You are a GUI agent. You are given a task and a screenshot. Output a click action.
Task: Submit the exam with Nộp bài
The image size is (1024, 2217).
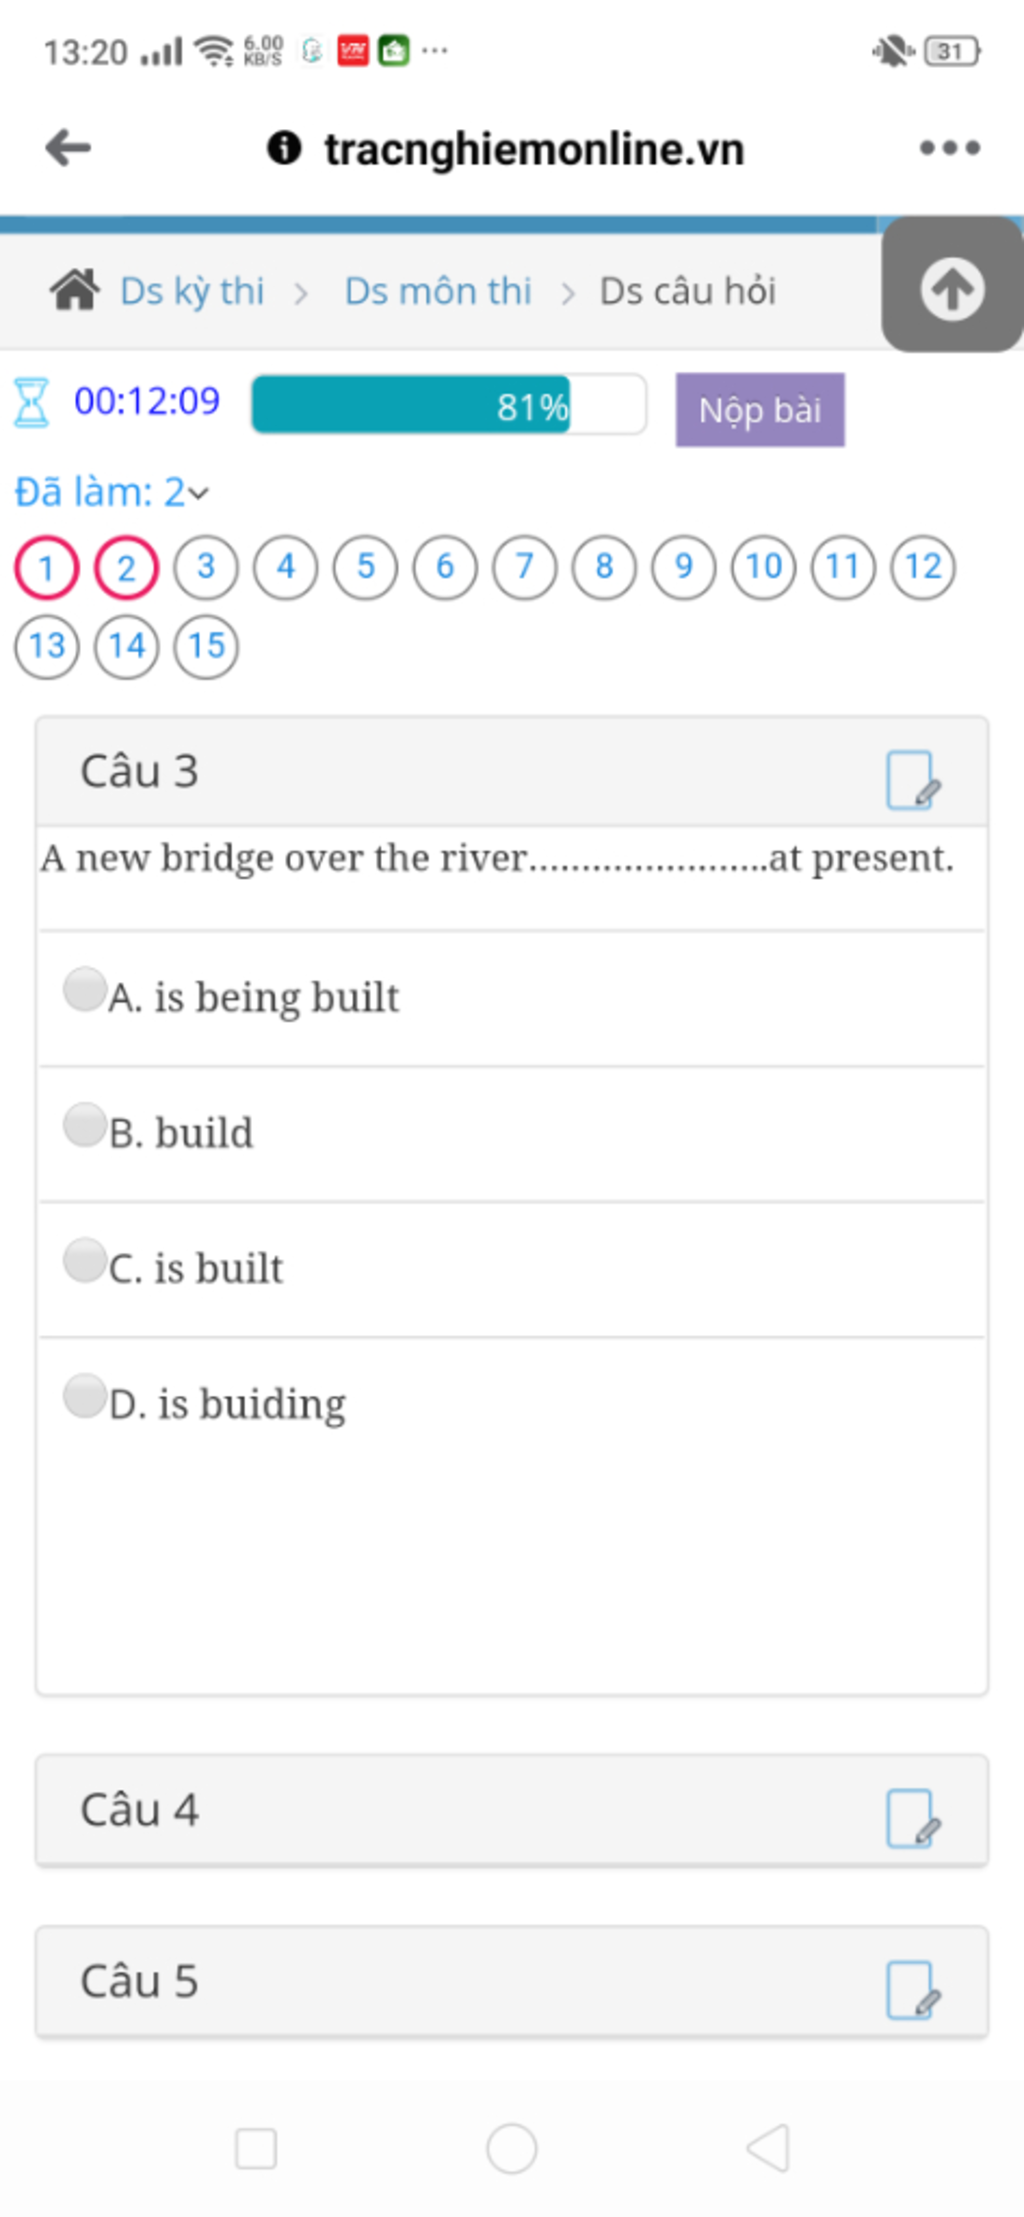(760, 410)
